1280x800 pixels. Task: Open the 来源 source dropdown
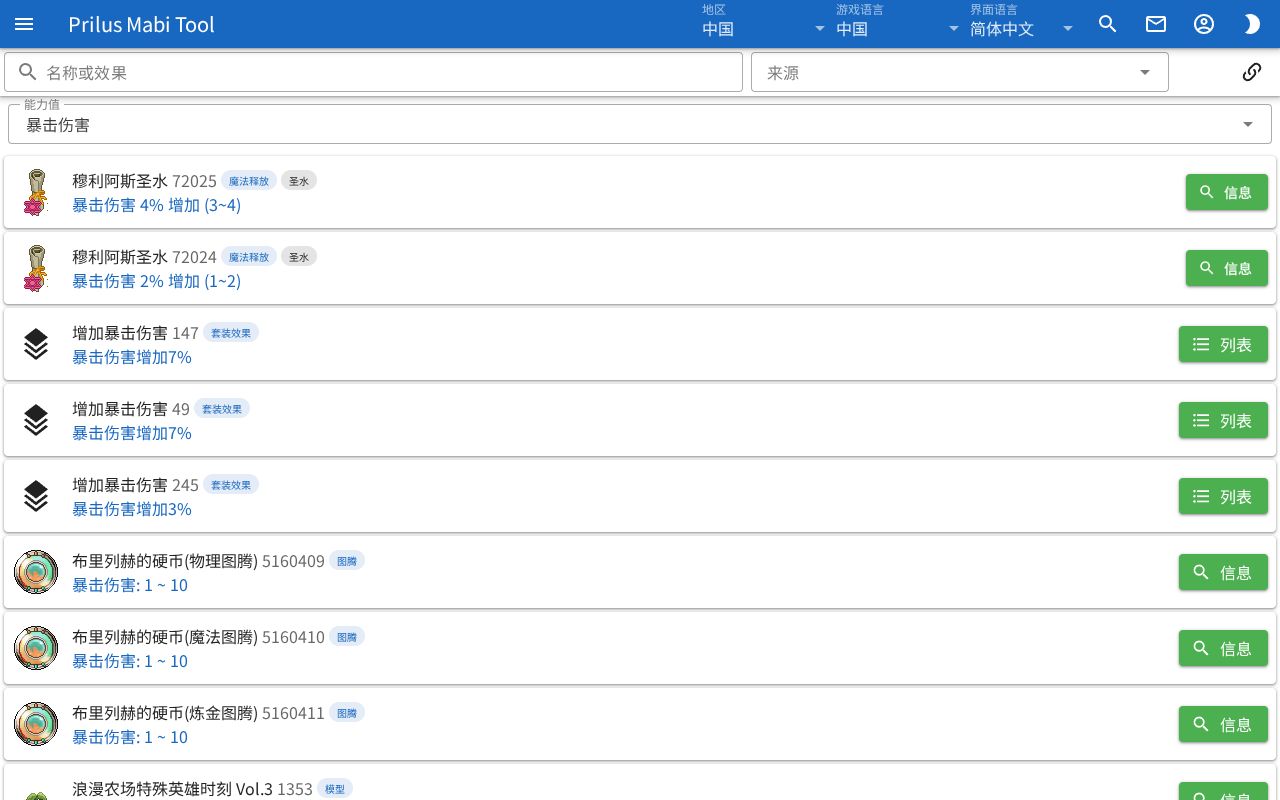[960, 72]
